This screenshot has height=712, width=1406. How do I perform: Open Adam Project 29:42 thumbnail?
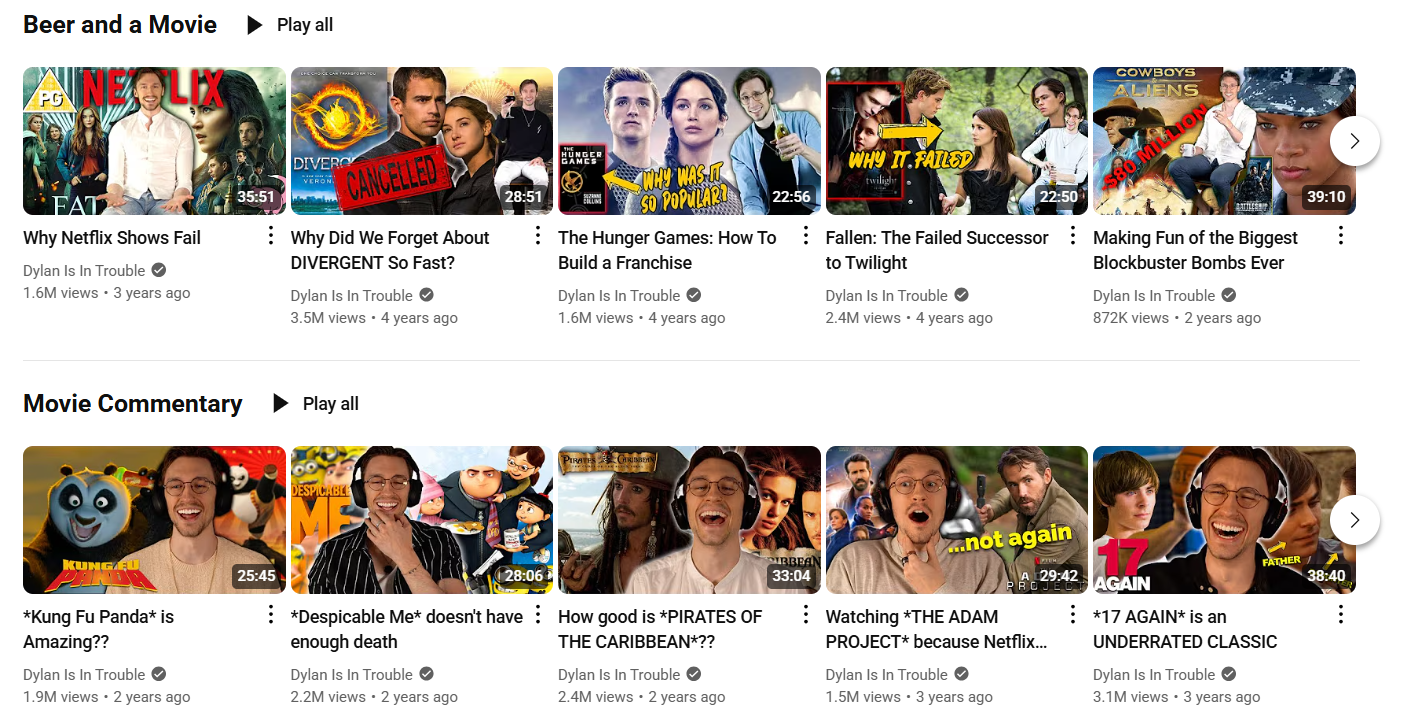(957, 520)
